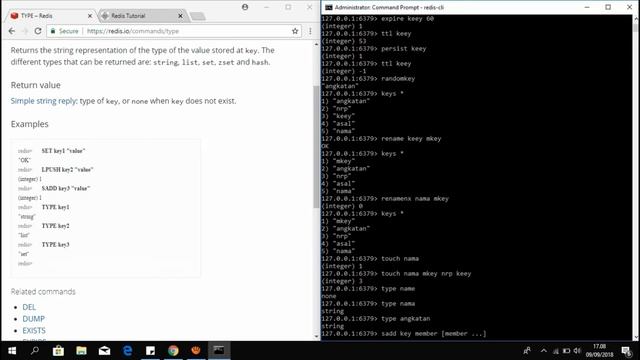Click 'randomkey' command in terminal
Image resolution: width=640 pixels, height=360 pixels.
398,79
